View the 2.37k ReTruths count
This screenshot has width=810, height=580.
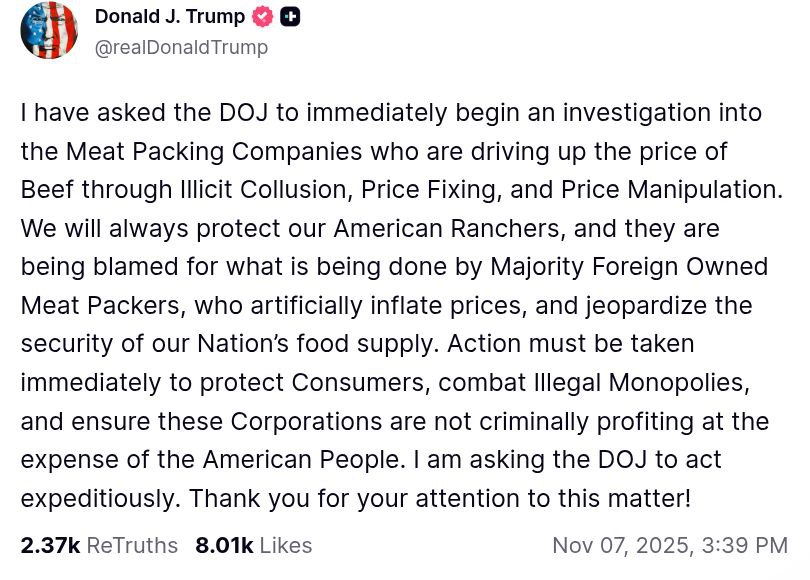50,546
